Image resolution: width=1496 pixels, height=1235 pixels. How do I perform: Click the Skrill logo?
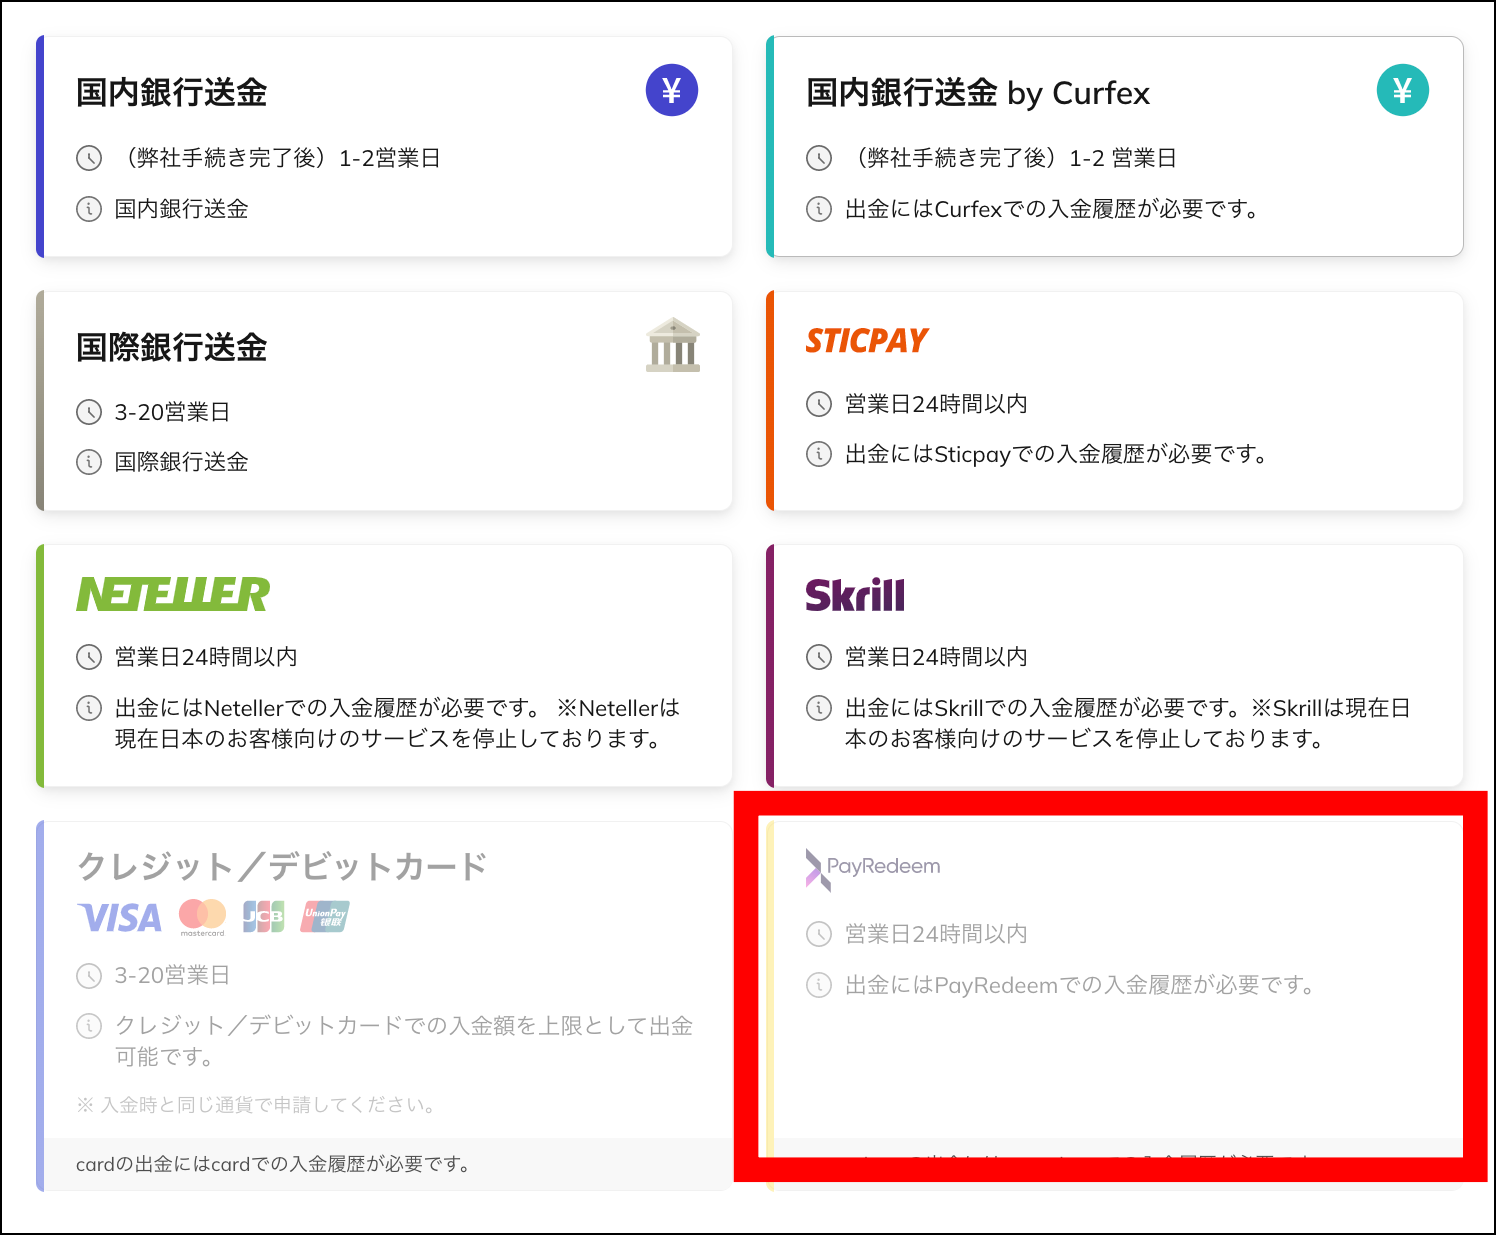point(856,593)
